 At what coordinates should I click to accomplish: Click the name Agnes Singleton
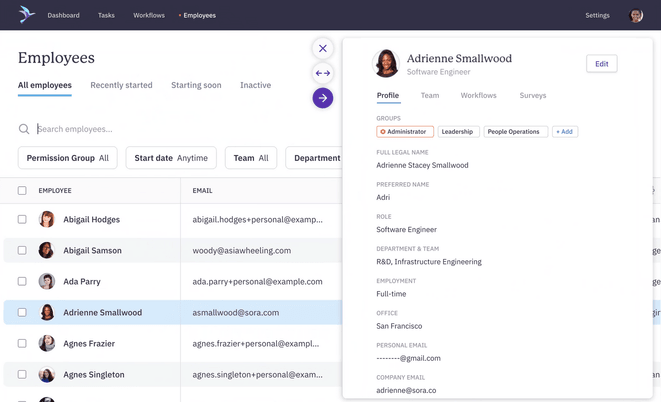click(94, 375)
